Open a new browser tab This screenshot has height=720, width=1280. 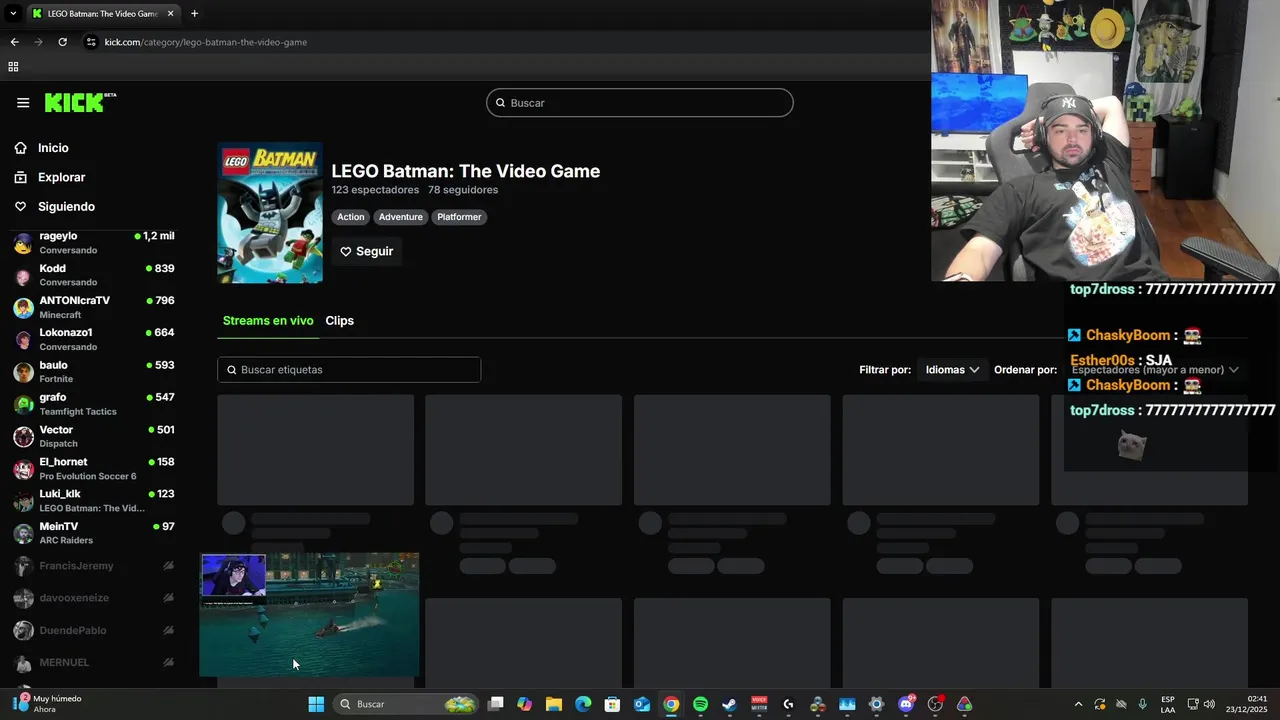(194, 13)
